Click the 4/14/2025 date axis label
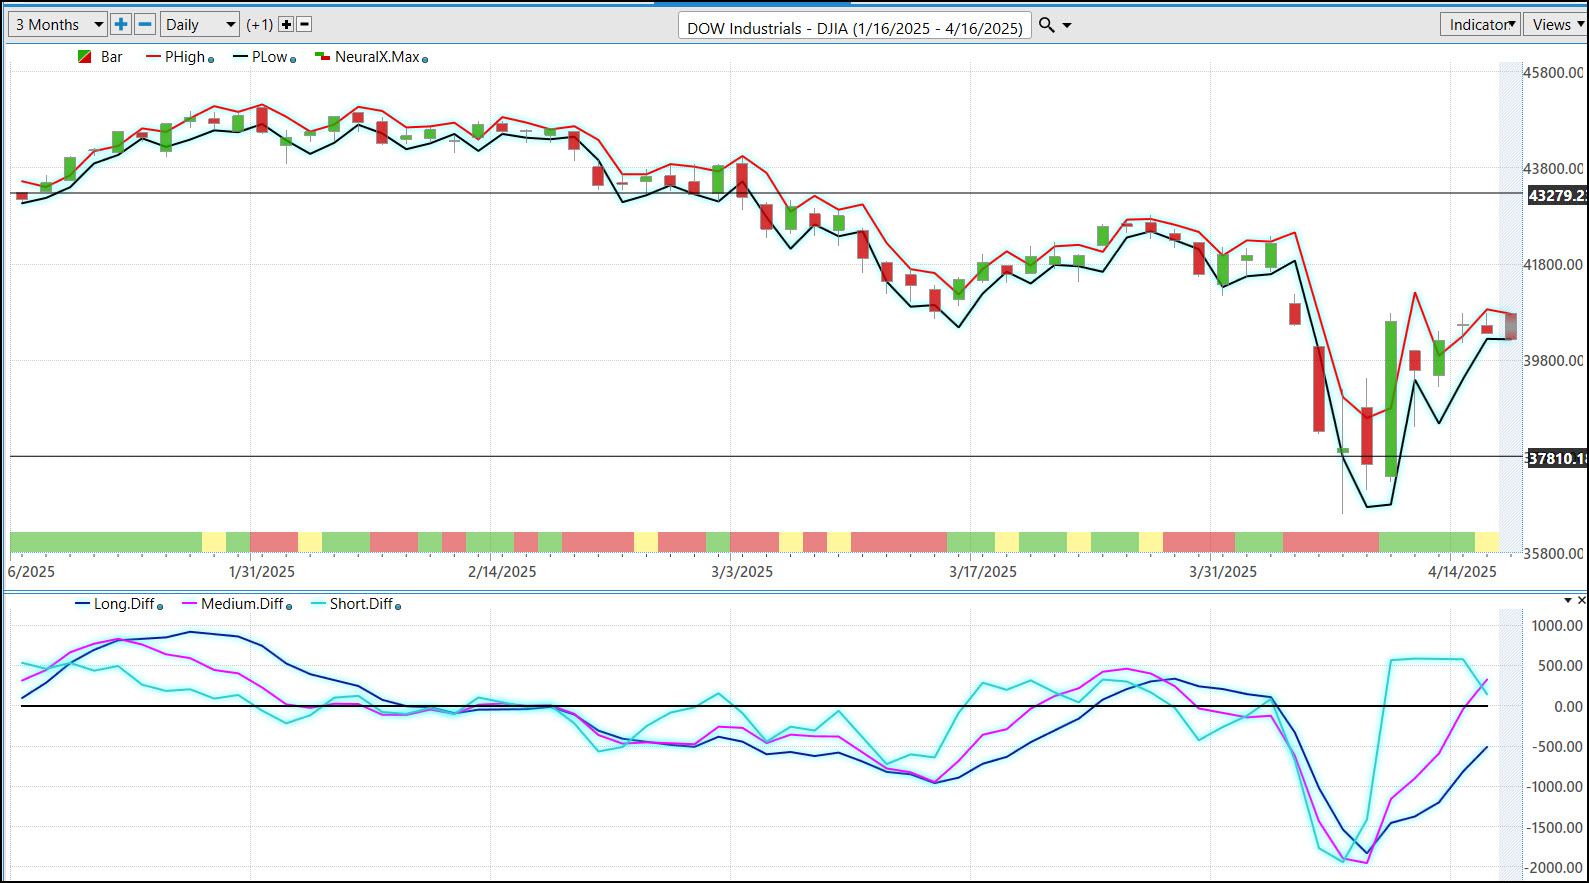Viewport: 1589px width, 883px height. click(x=1462, y=572)
